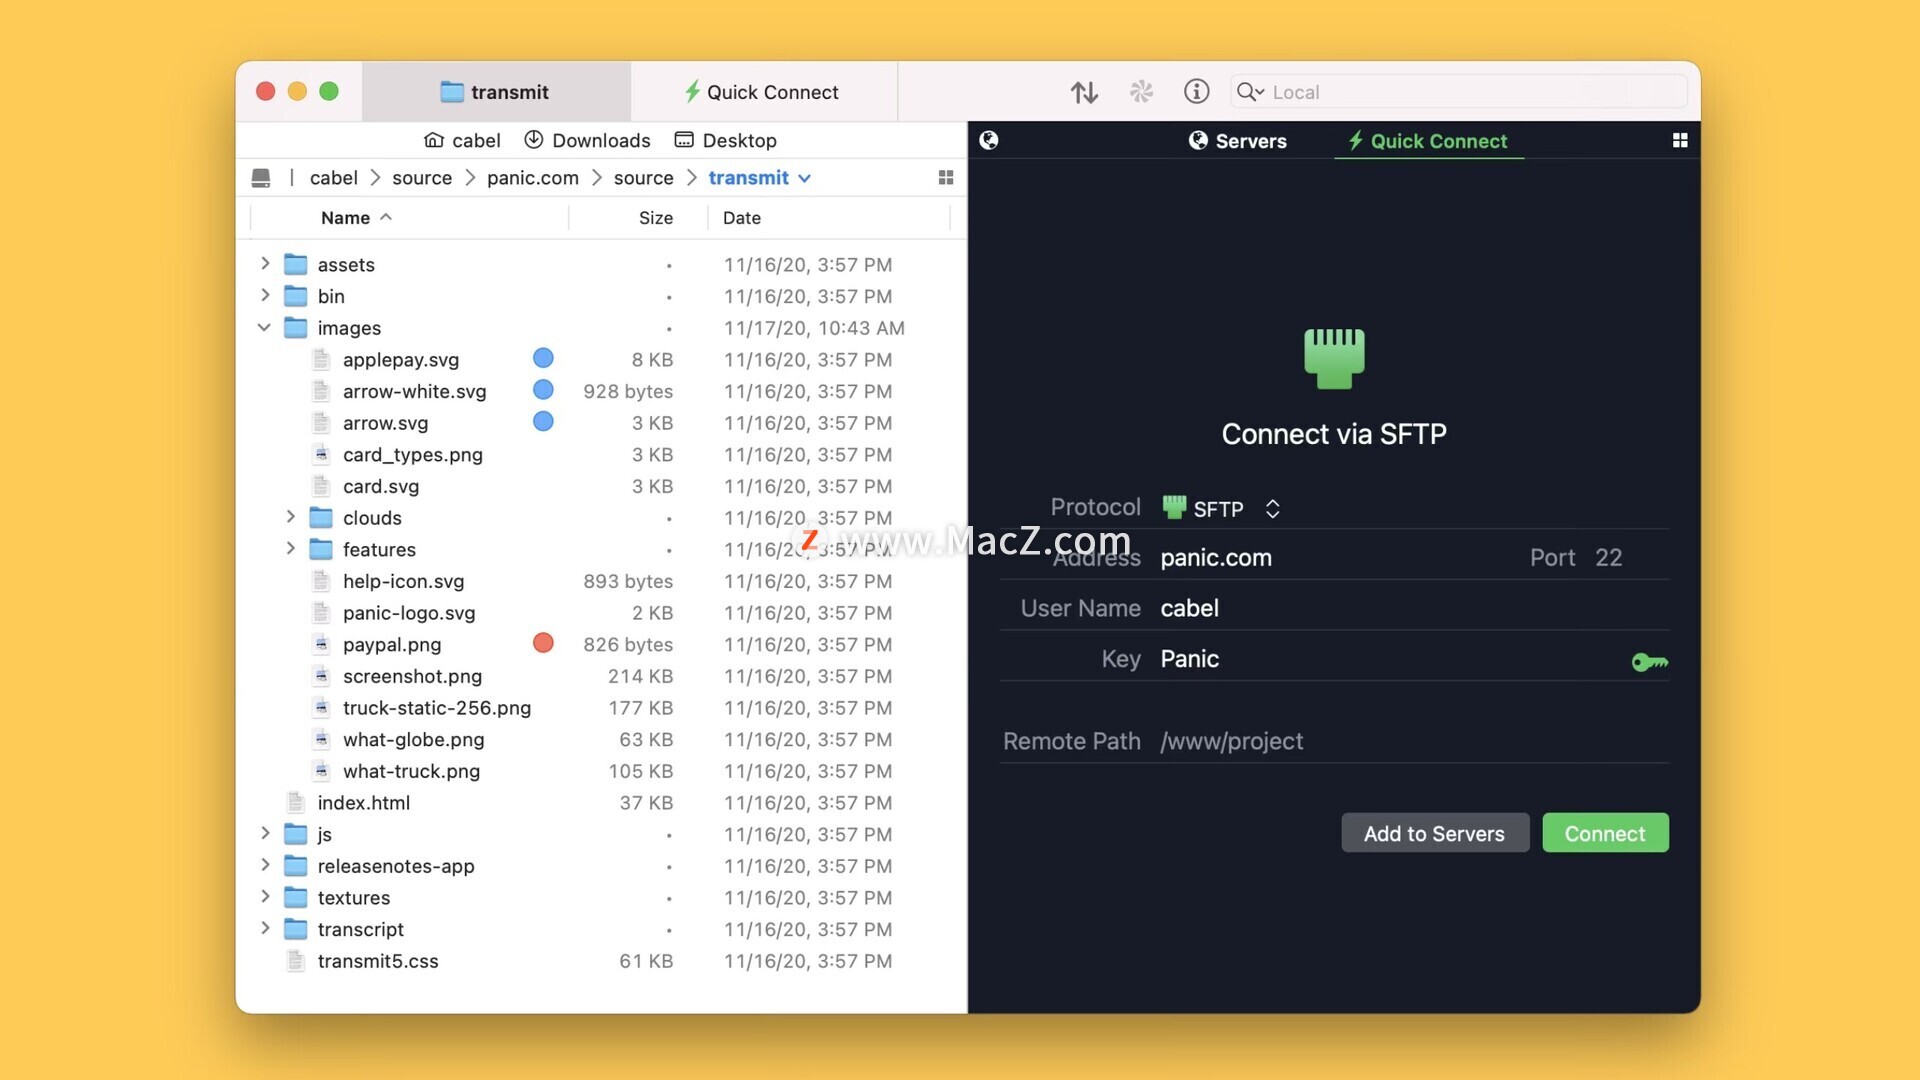
Task: Click the activity spinner icon in toolbar
Action: point(1141,92)
